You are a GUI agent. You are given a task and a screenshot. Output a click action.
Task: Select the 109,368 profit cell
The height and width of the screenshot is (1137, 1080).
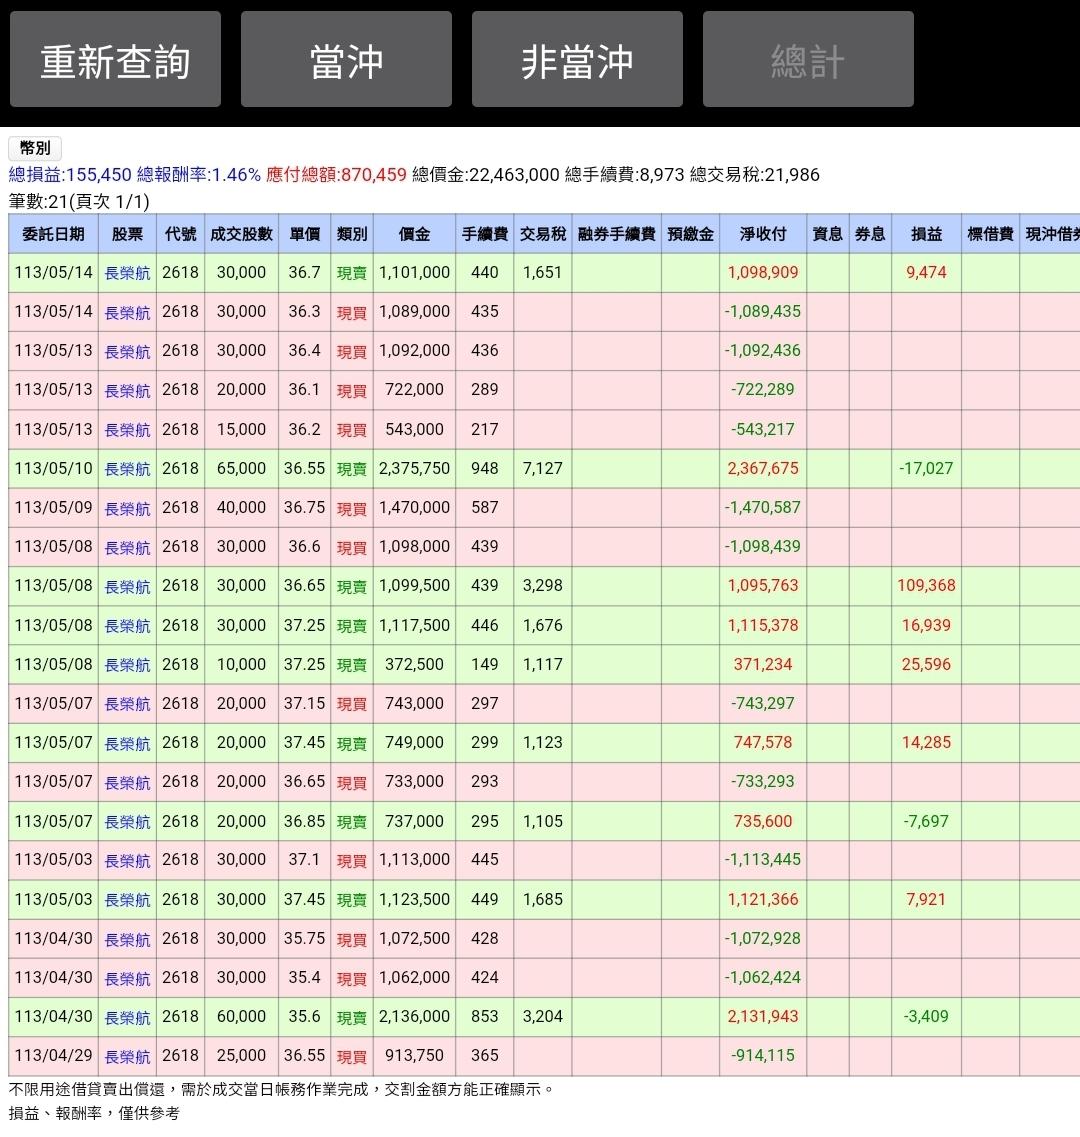926,586
